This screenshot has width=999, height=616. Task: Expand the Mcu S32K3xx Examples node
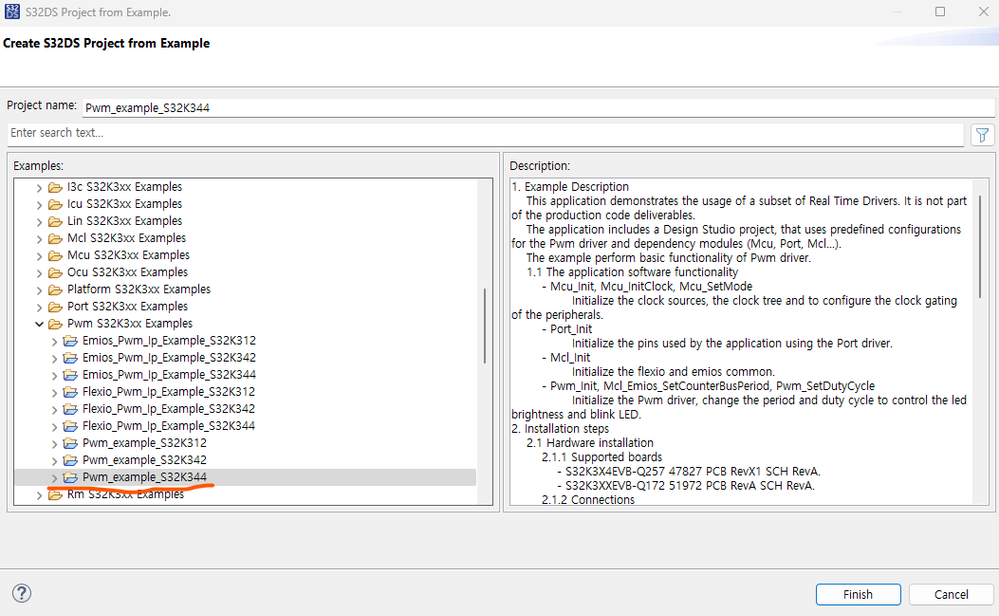click(x=40, y=256)
